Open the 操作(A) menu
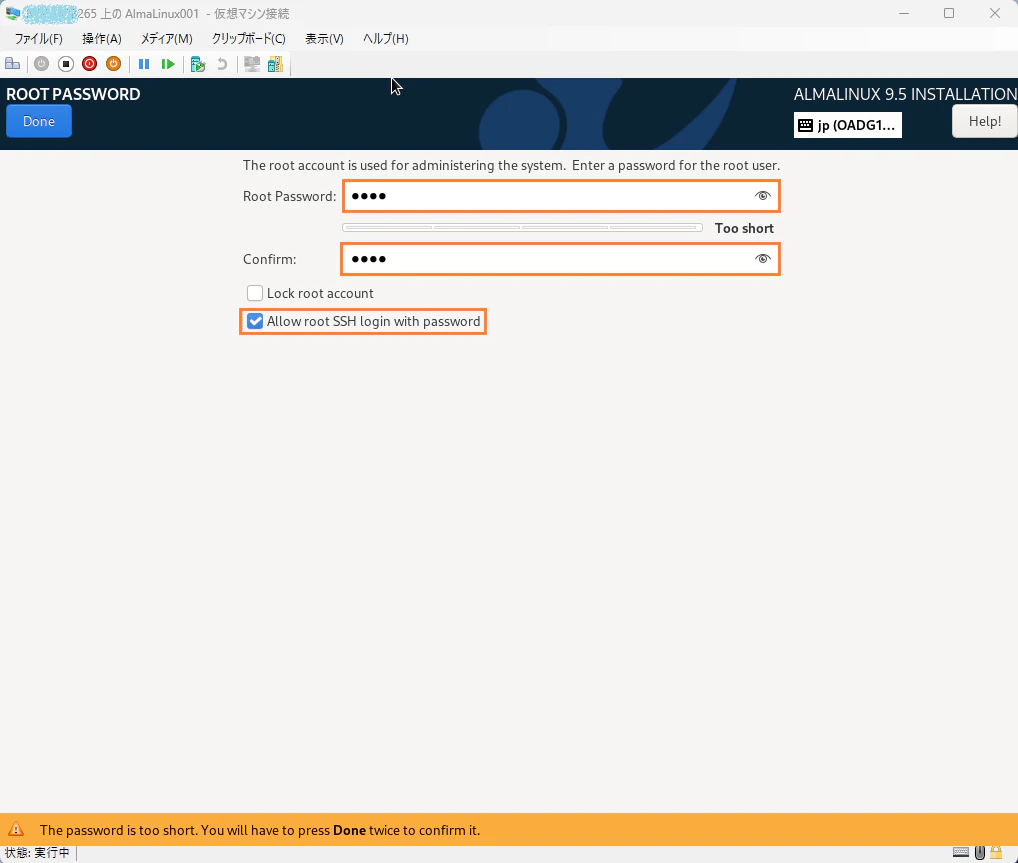 [x=102, y=38]
